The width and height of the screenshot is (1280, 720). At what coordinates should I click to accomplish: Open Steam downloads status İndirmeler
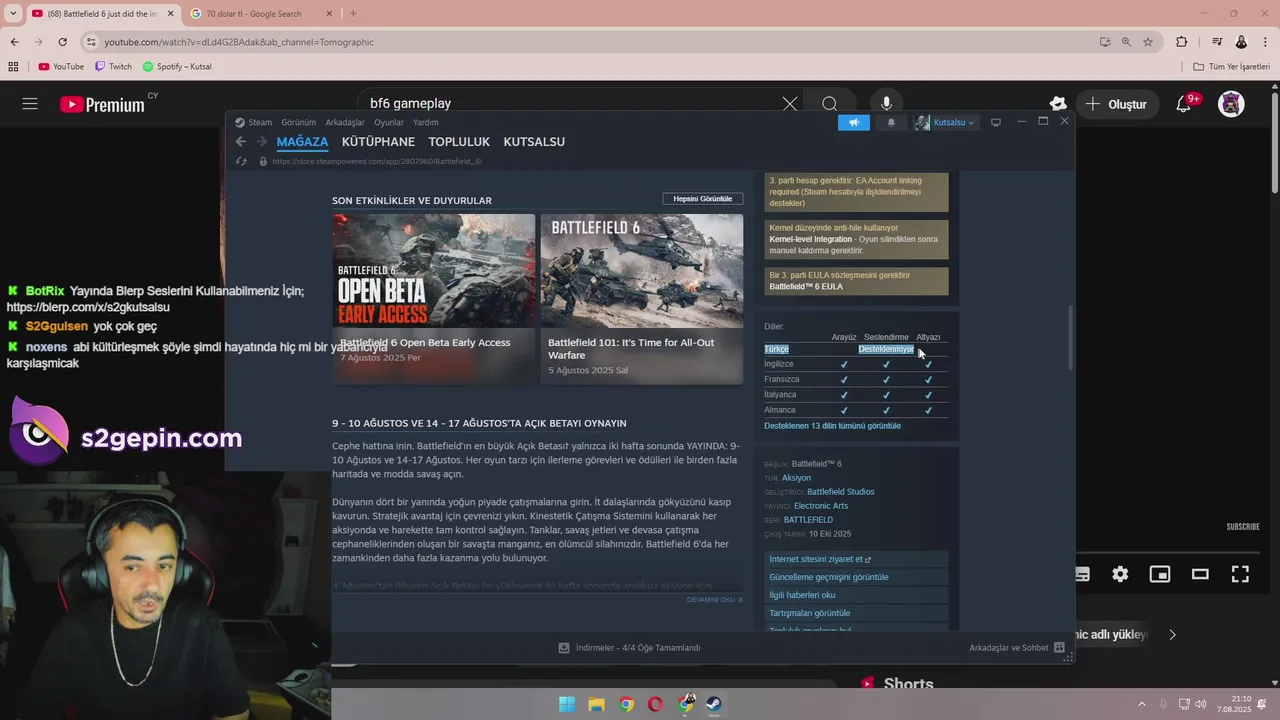(x=630, y=648)
